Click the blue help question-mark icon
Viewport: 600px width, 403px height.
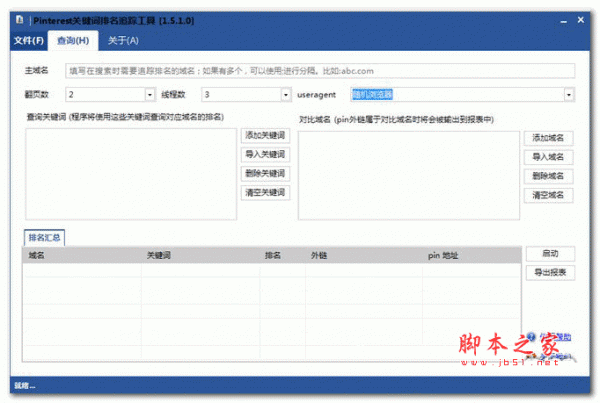(531, 337)
